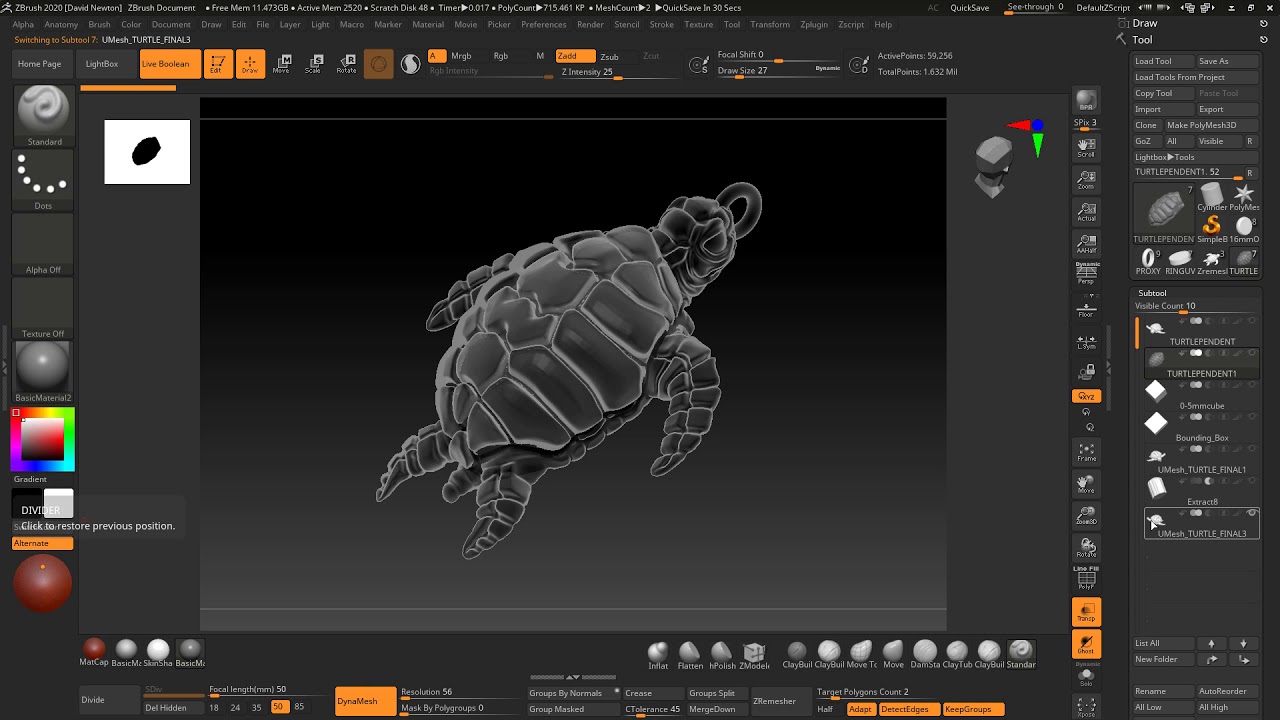Activate the Scale transform icon

[x=314, y=64]
